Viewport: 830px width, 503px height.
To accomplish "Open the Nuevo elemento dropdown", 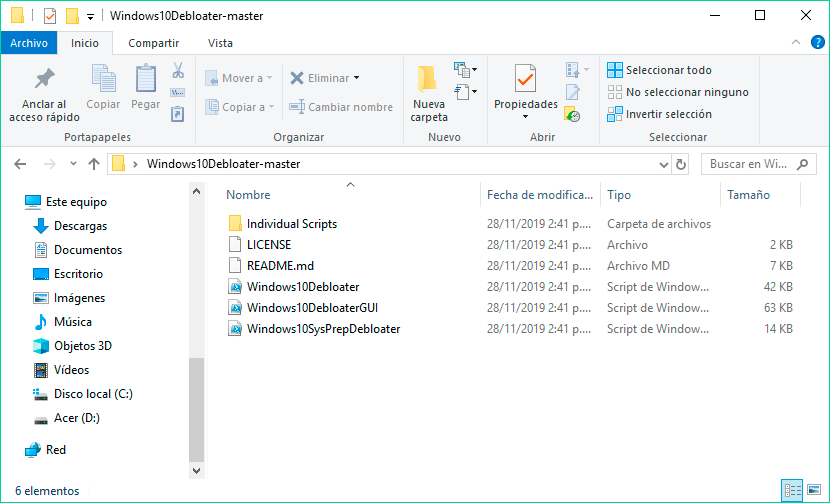I will click(x=466, y=69).
